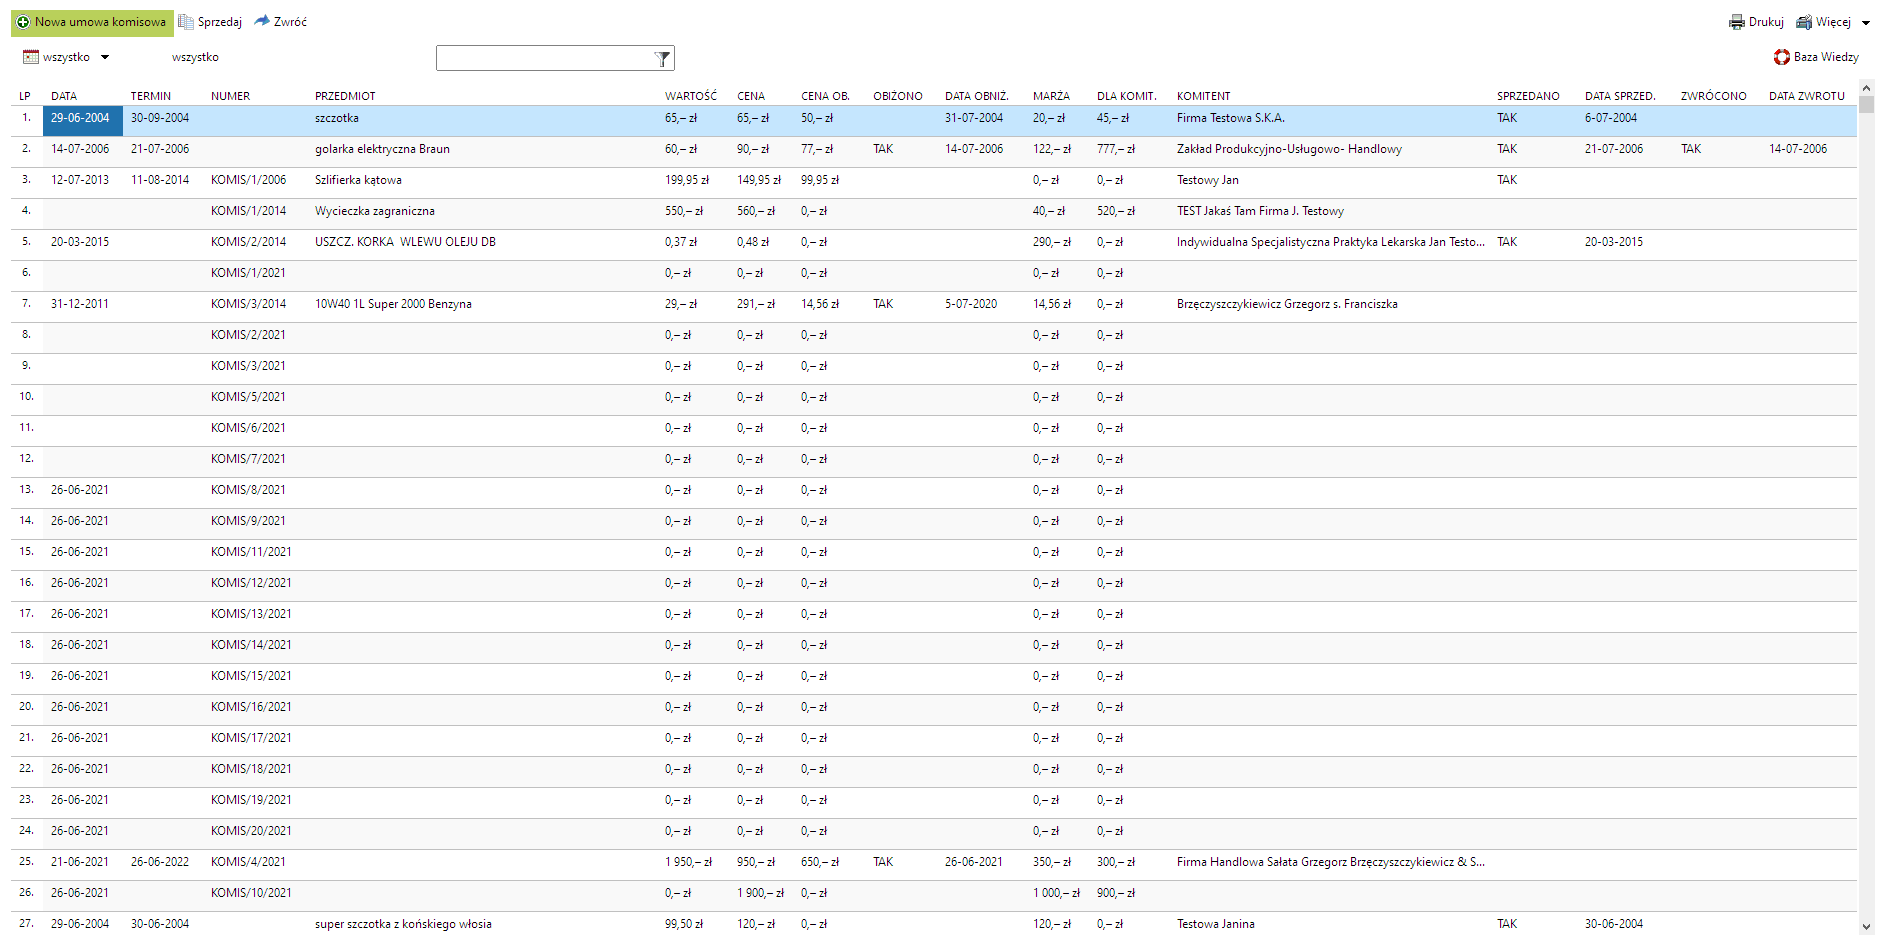Click inside the filter search input field
Screen dimensions: 1884x944
tap(543, 58)
